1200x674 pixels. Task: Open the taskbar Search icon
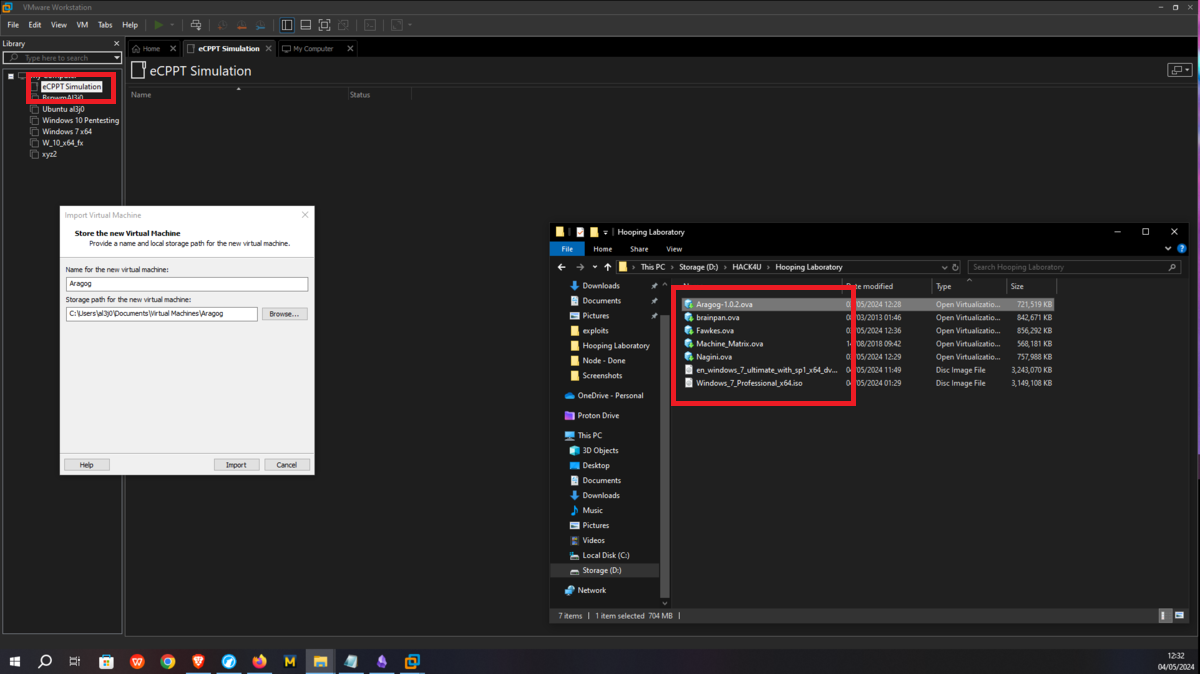point(45,661)
